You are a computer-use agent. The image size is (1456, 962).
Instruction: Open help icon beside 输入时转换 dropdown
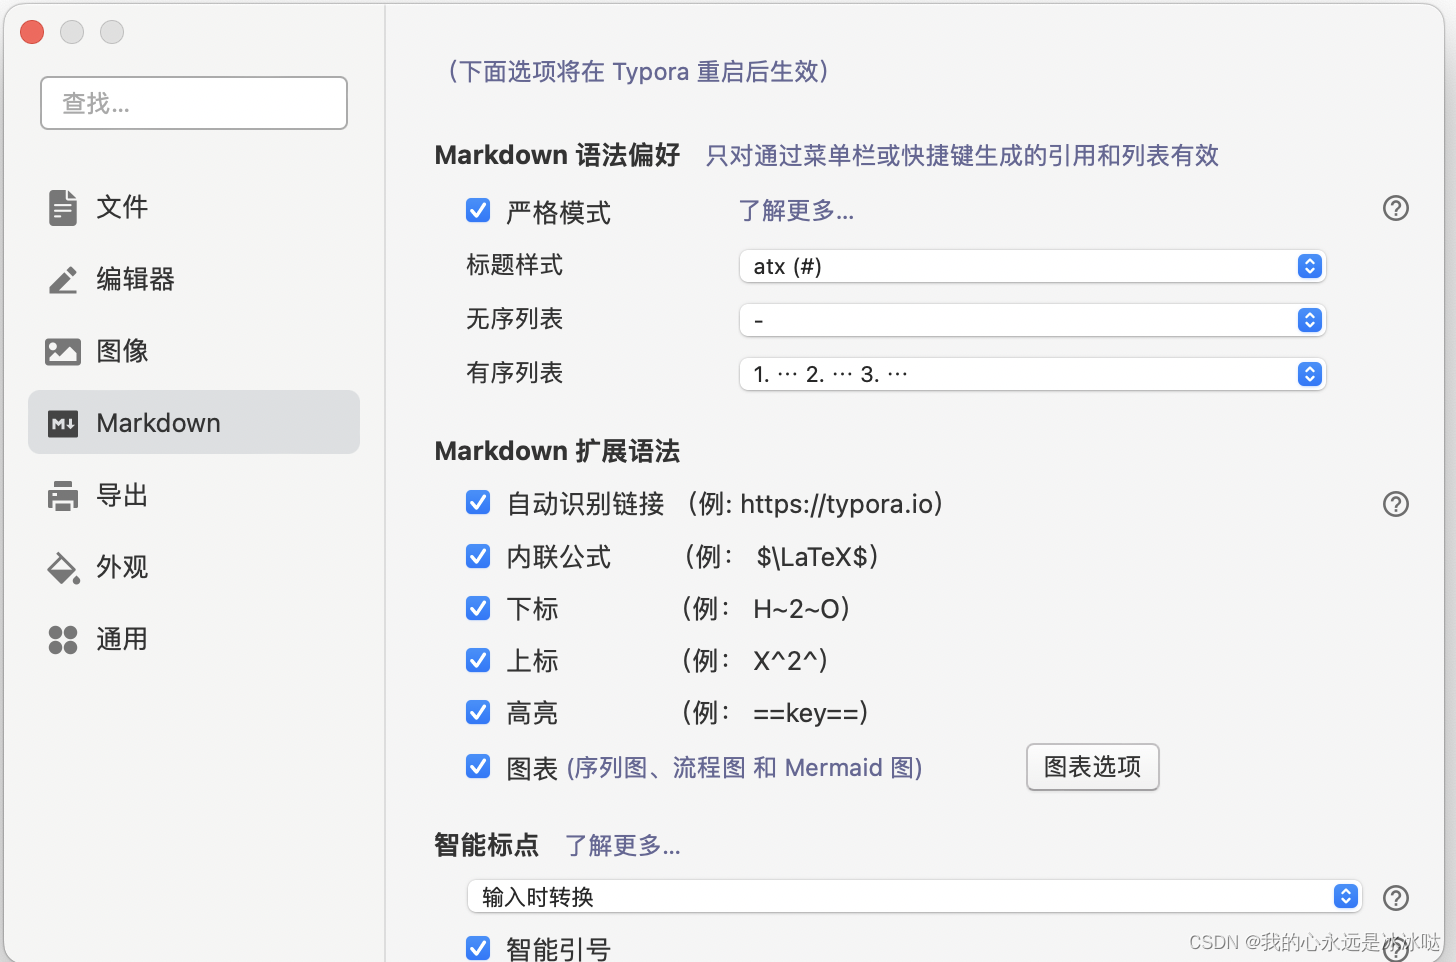1395,898
